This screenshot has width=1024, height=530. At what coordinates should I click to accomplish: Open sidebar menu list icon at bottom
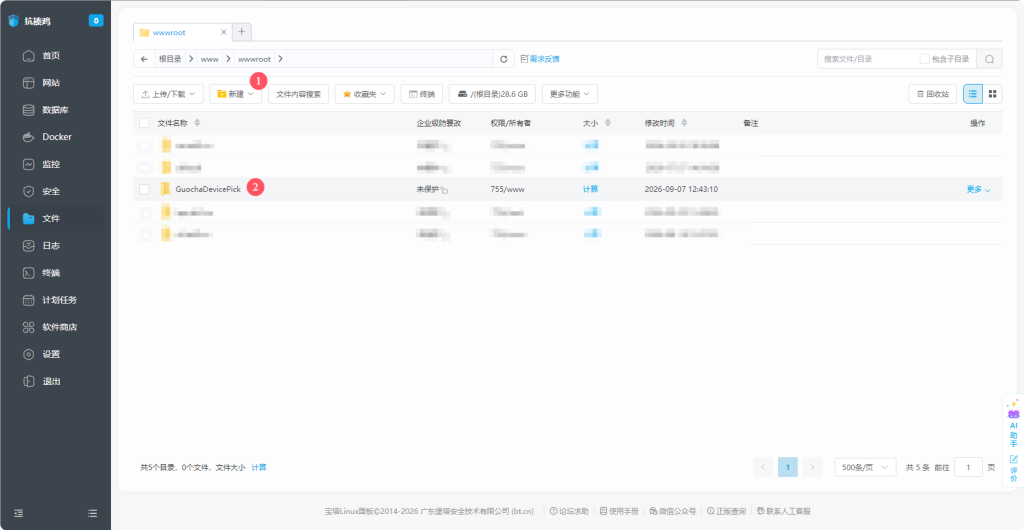pos(92,513)
